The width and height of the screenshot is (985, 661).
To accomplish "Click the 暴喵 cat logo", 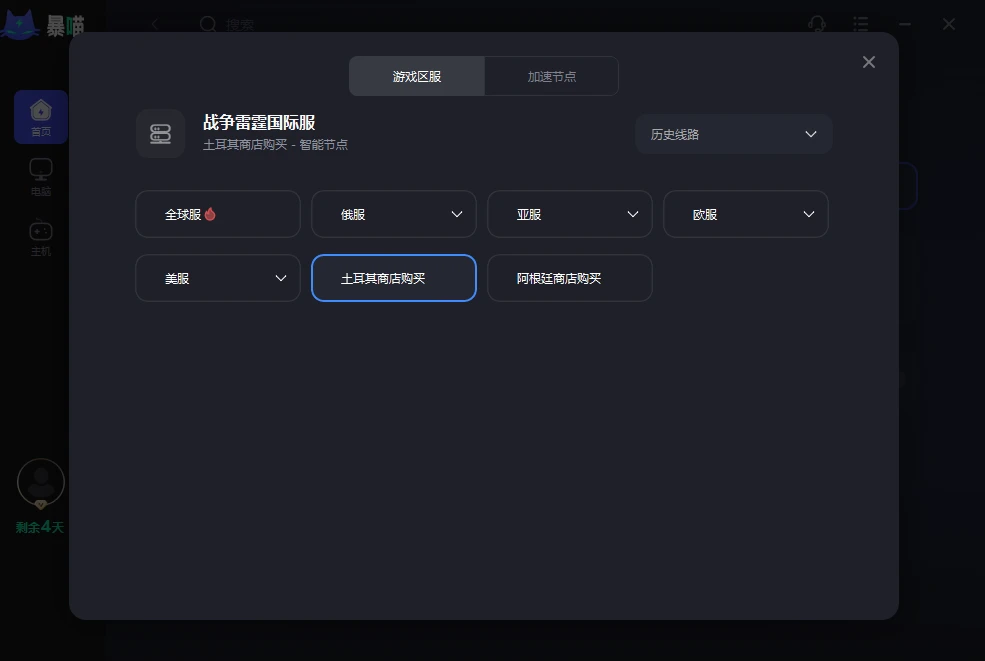I will click(21, 25).
